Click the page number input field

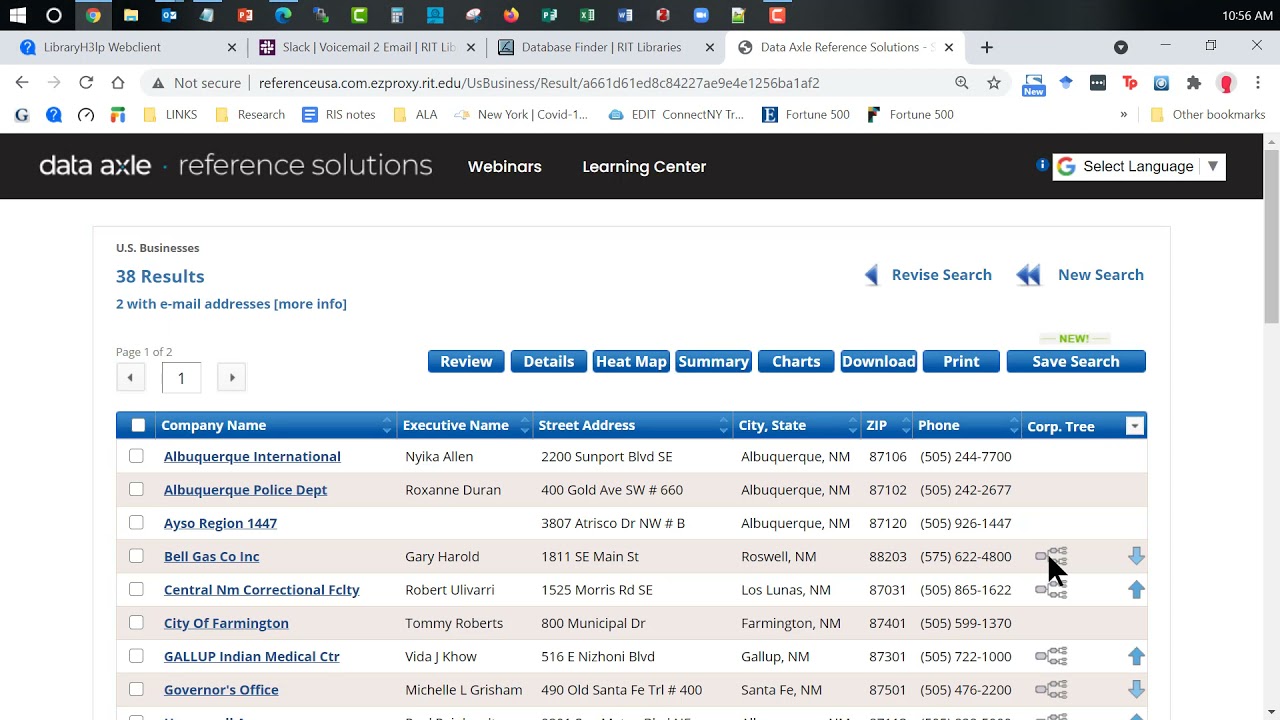[181, 378]
